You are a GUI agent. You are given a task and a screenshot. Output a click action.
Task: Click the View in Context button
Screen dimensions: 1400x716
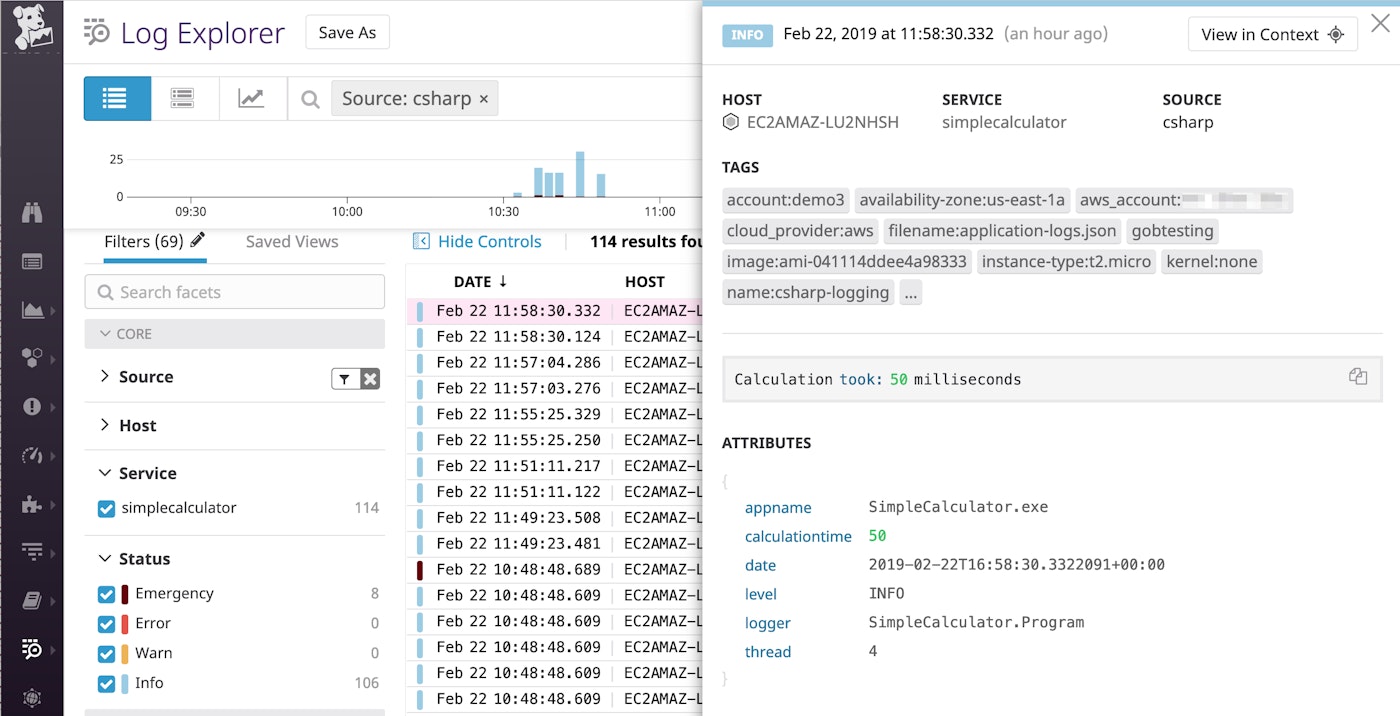[1273, 34]
